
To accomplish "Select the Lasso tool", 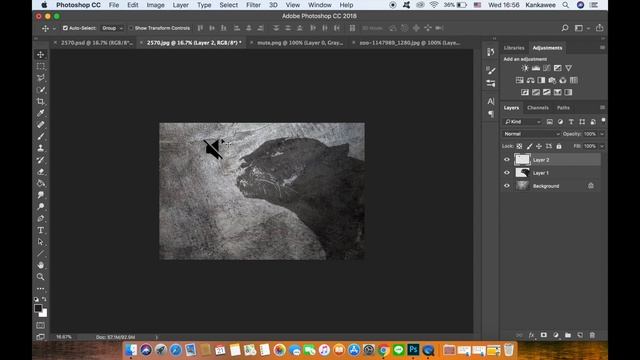I will (40, 78).
